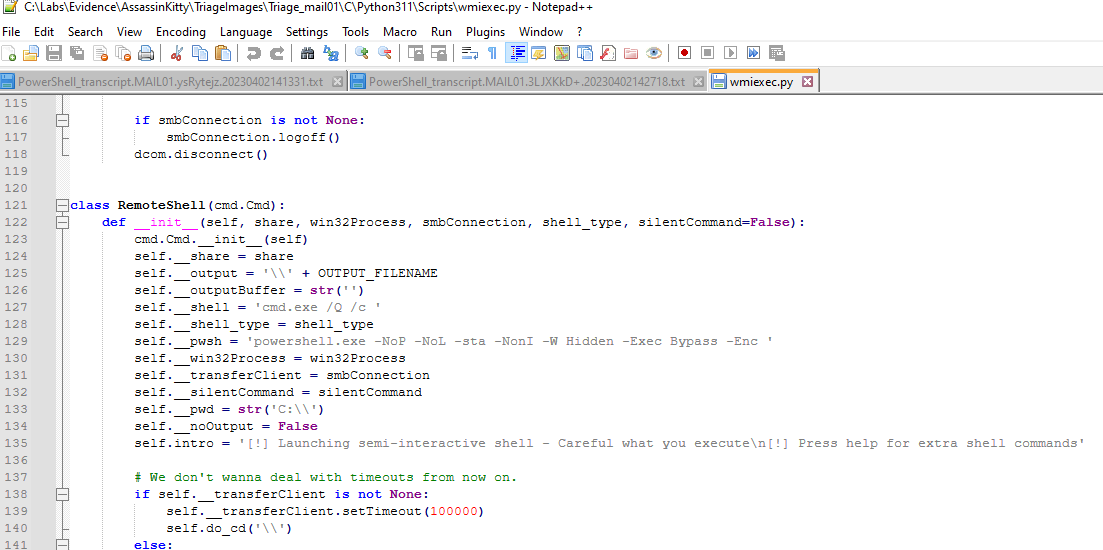The width and height of the screenshot is (1103, 550).
Task: Open the Macro menu
Action: click(400, 32)
